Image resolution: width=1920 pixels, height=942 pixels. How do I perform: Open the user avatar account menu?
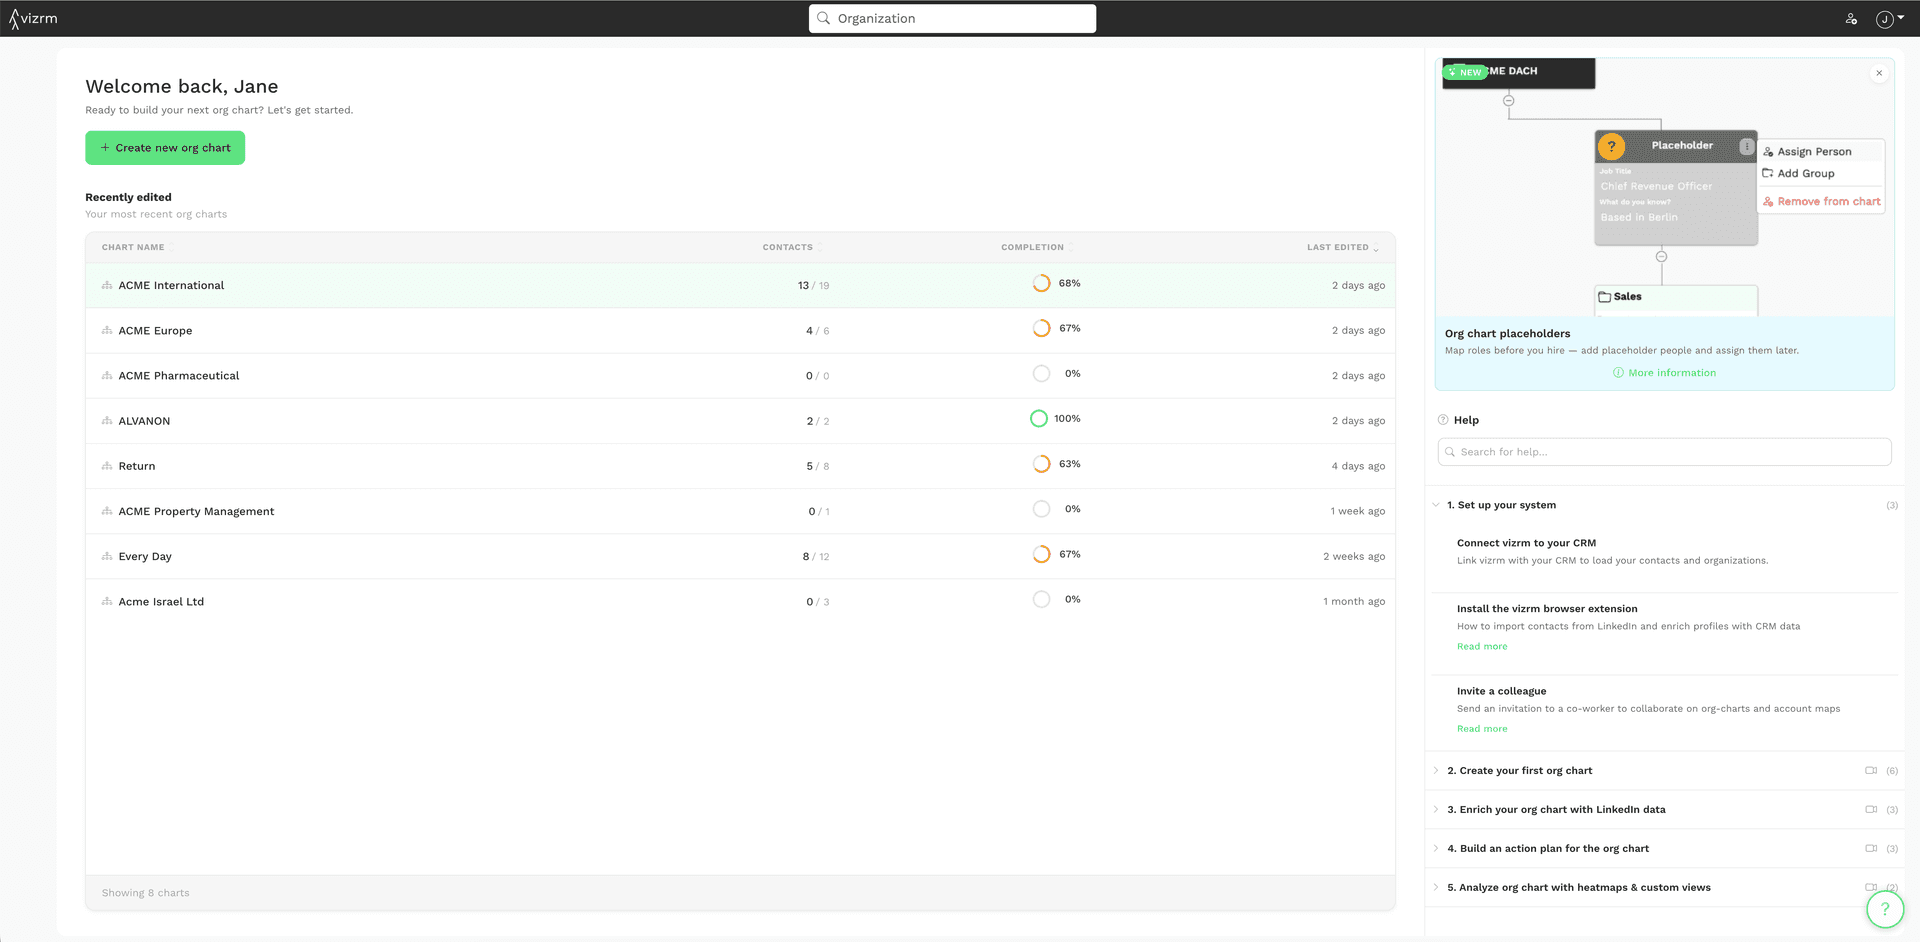point(1889,18)
